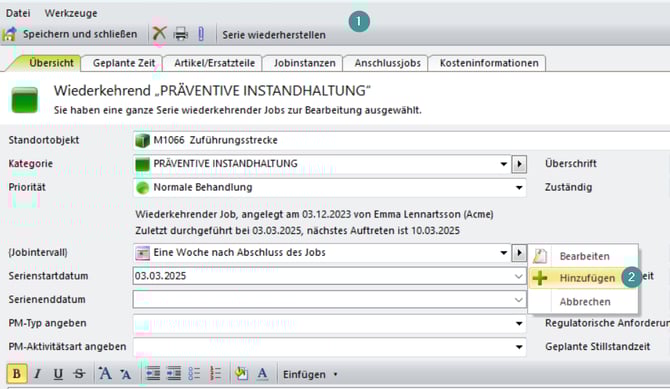
Task: Insert a bulleted list
Action: 194,374
